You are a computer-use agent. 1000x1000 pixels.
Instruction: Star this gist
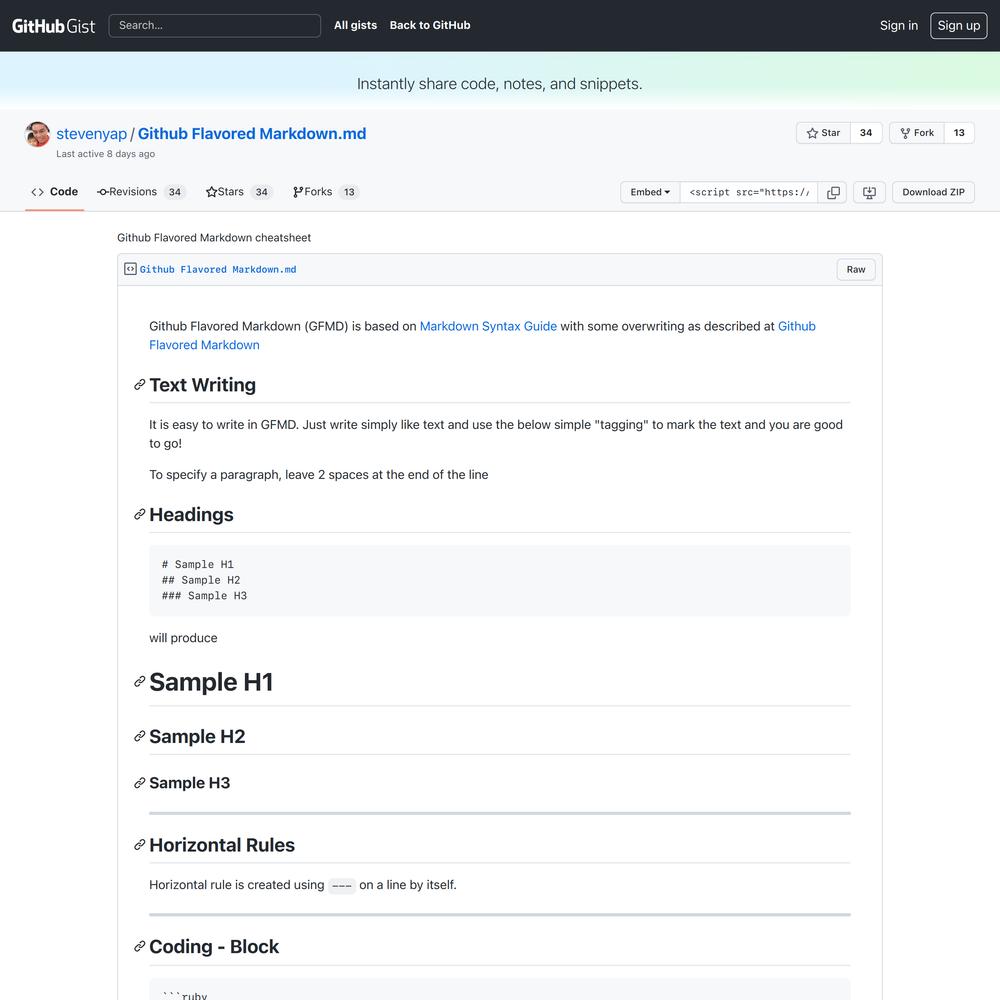click(823, 133)
